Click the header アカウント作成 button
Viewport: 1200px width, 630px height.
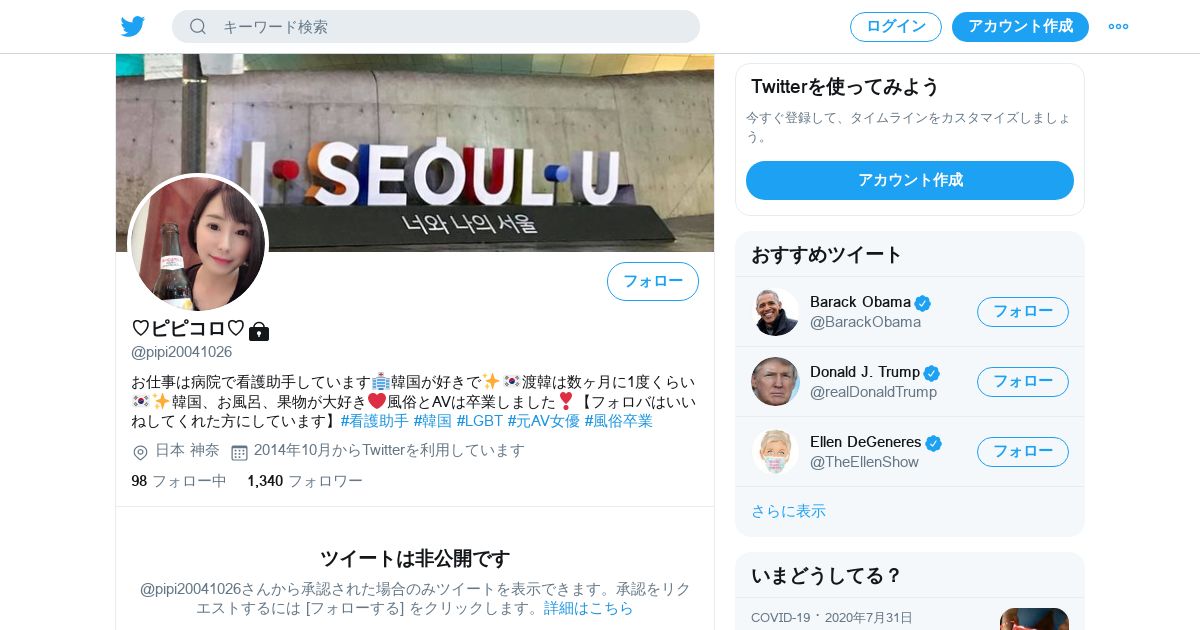click(1020, 27)
